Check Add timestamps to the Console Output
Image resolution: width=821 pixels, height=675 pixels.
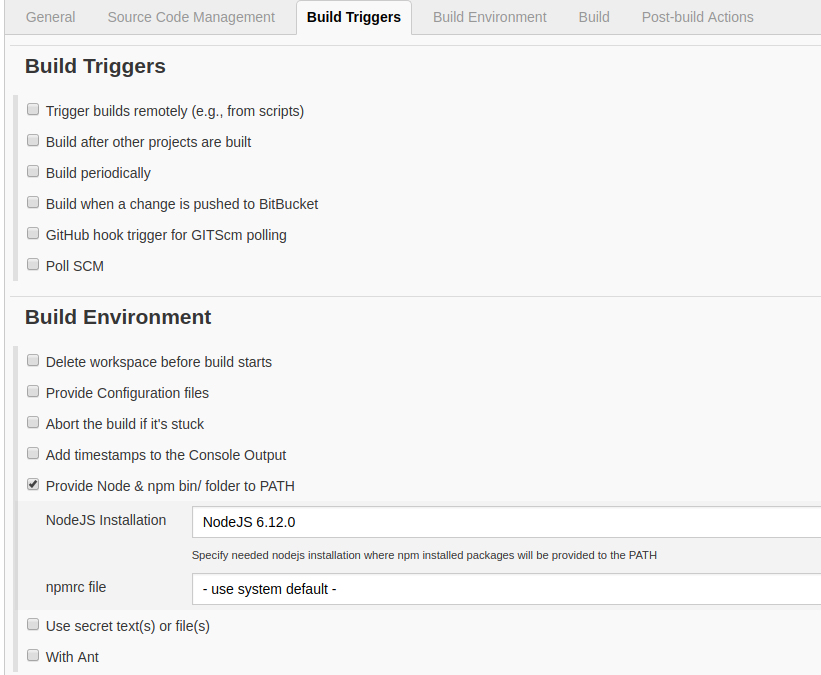33,454
